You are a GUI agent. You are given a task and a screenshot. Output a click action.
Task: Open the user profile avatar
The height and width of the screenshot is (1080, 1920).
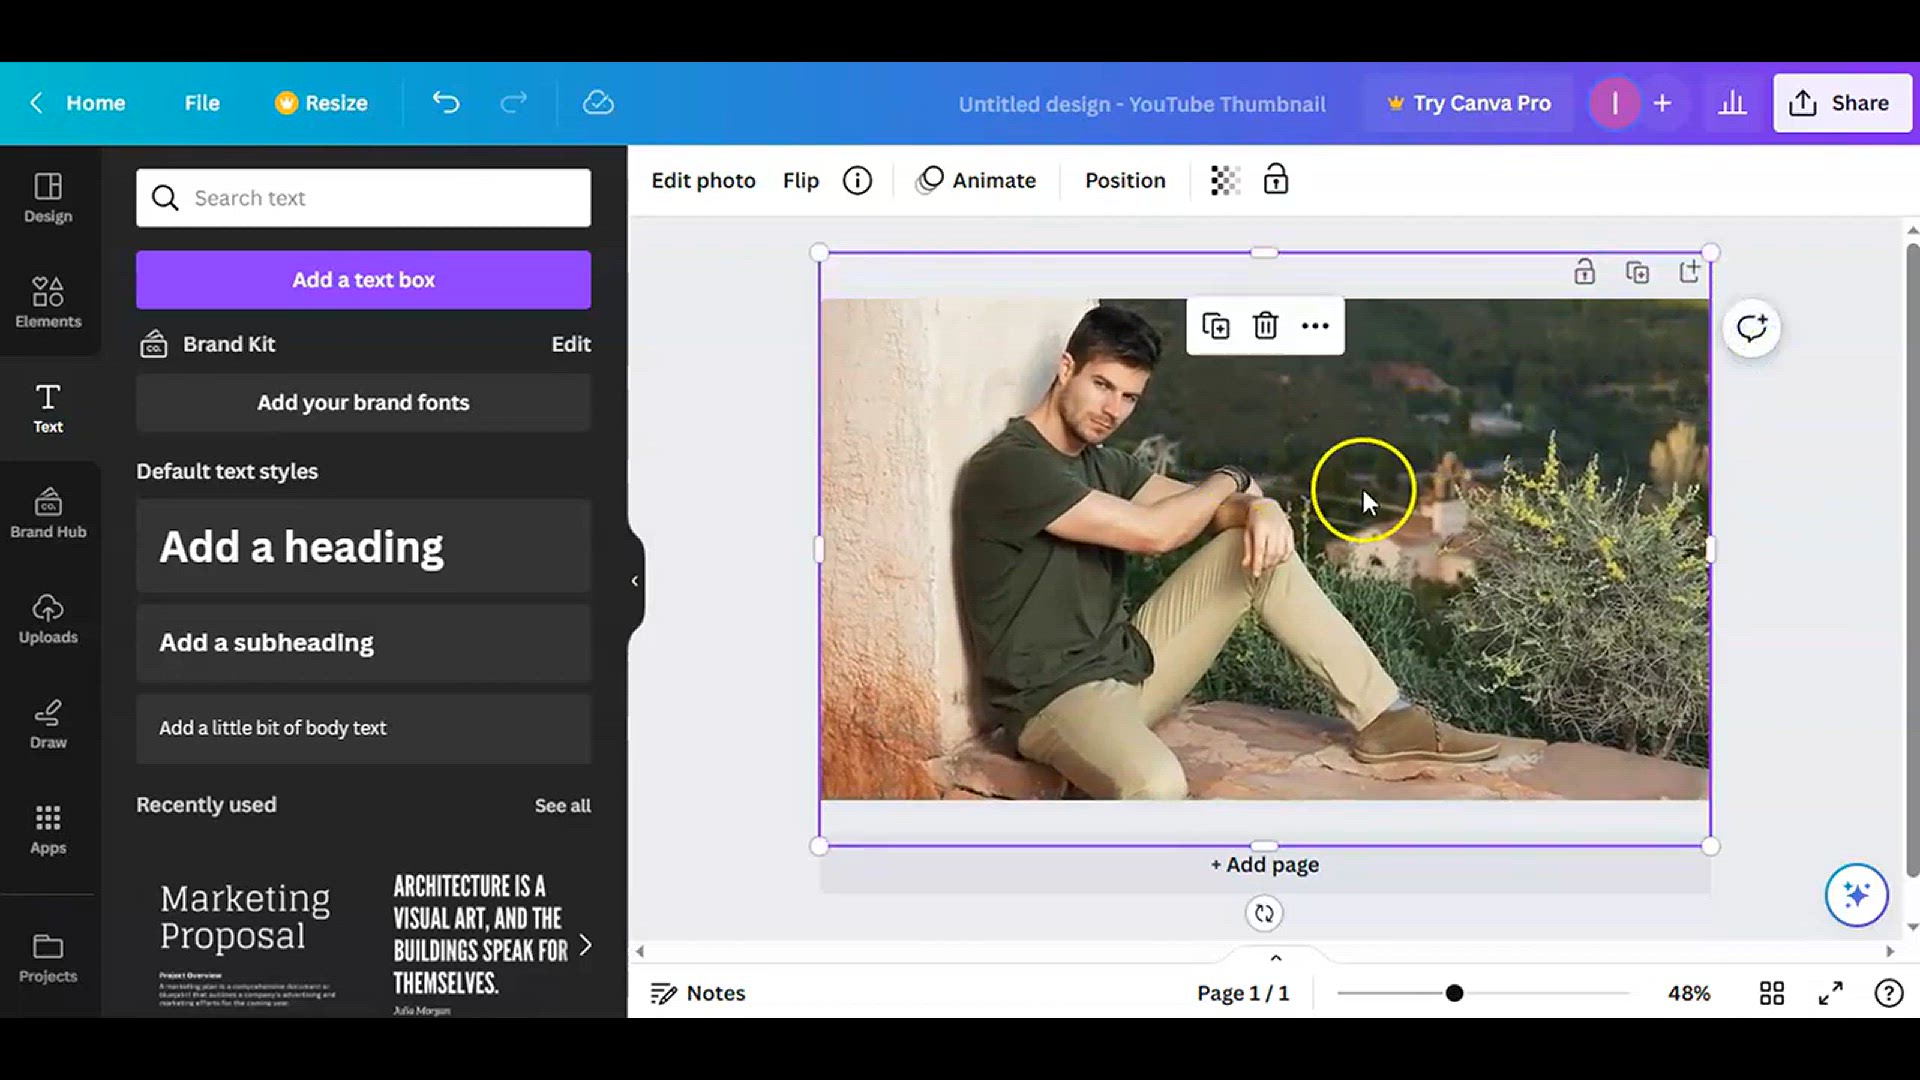(1614, 103)
